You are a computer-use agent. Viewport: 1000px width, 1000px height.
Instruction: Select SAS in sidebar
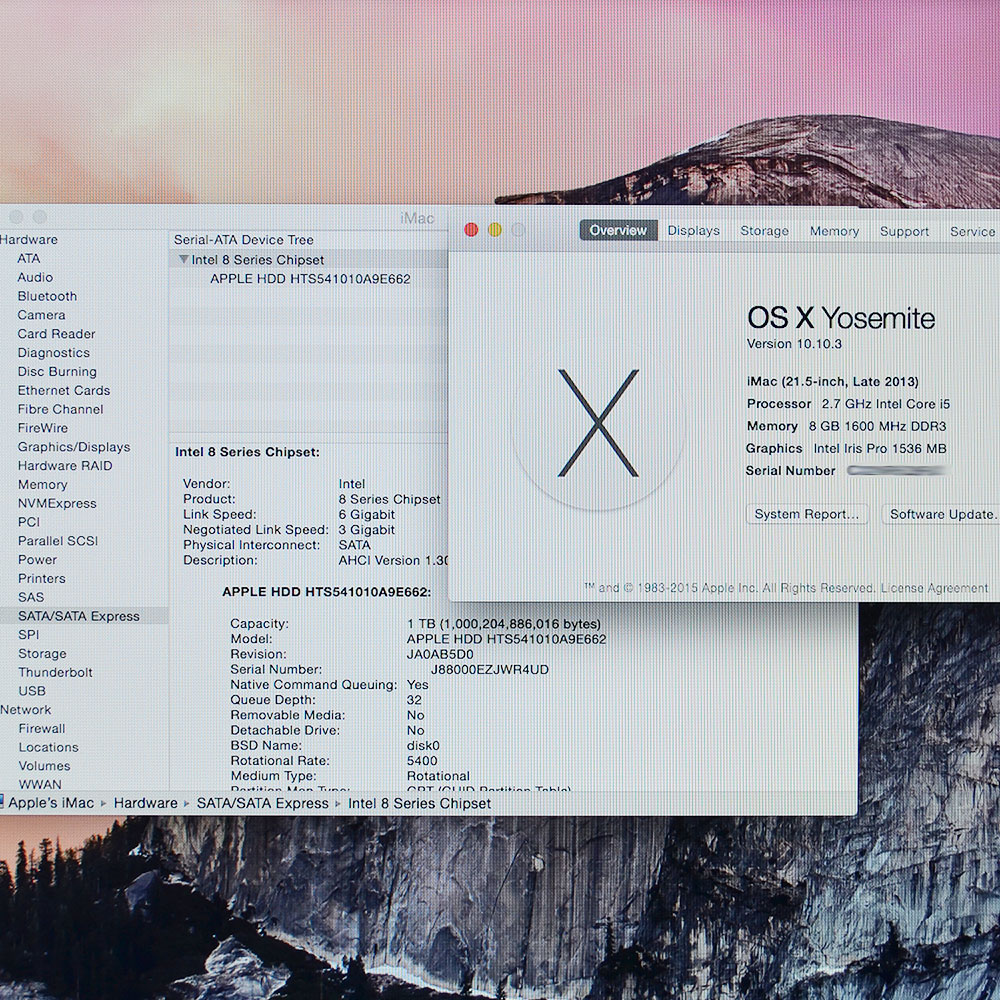(31, 597)
